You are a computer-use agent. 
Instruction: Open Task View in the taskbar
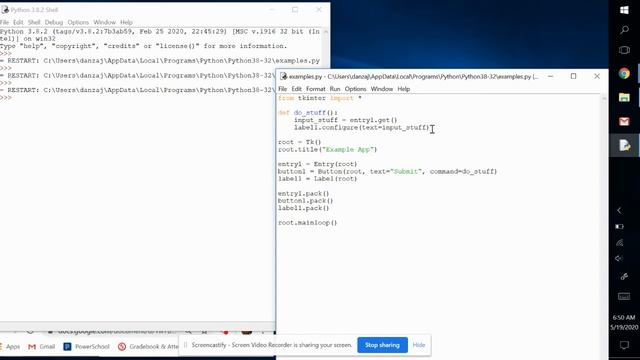click(624, 50)
